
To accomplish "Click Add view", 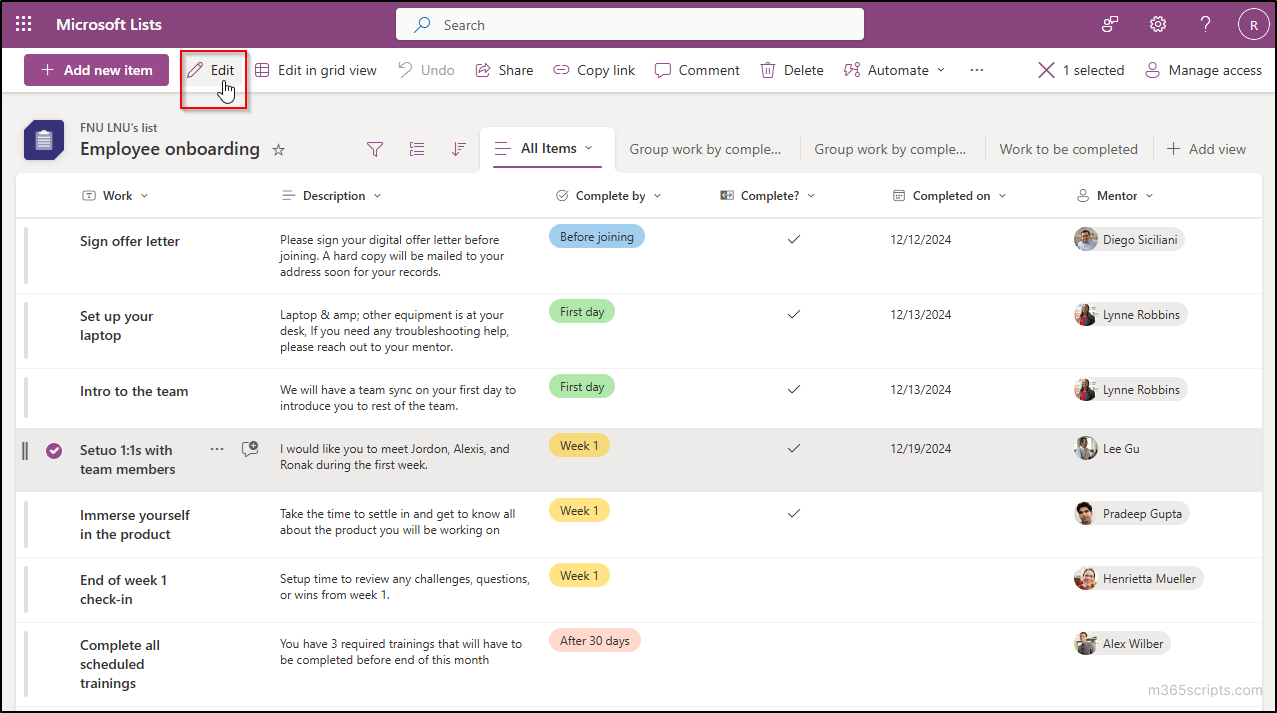I will pos(1207,149).
